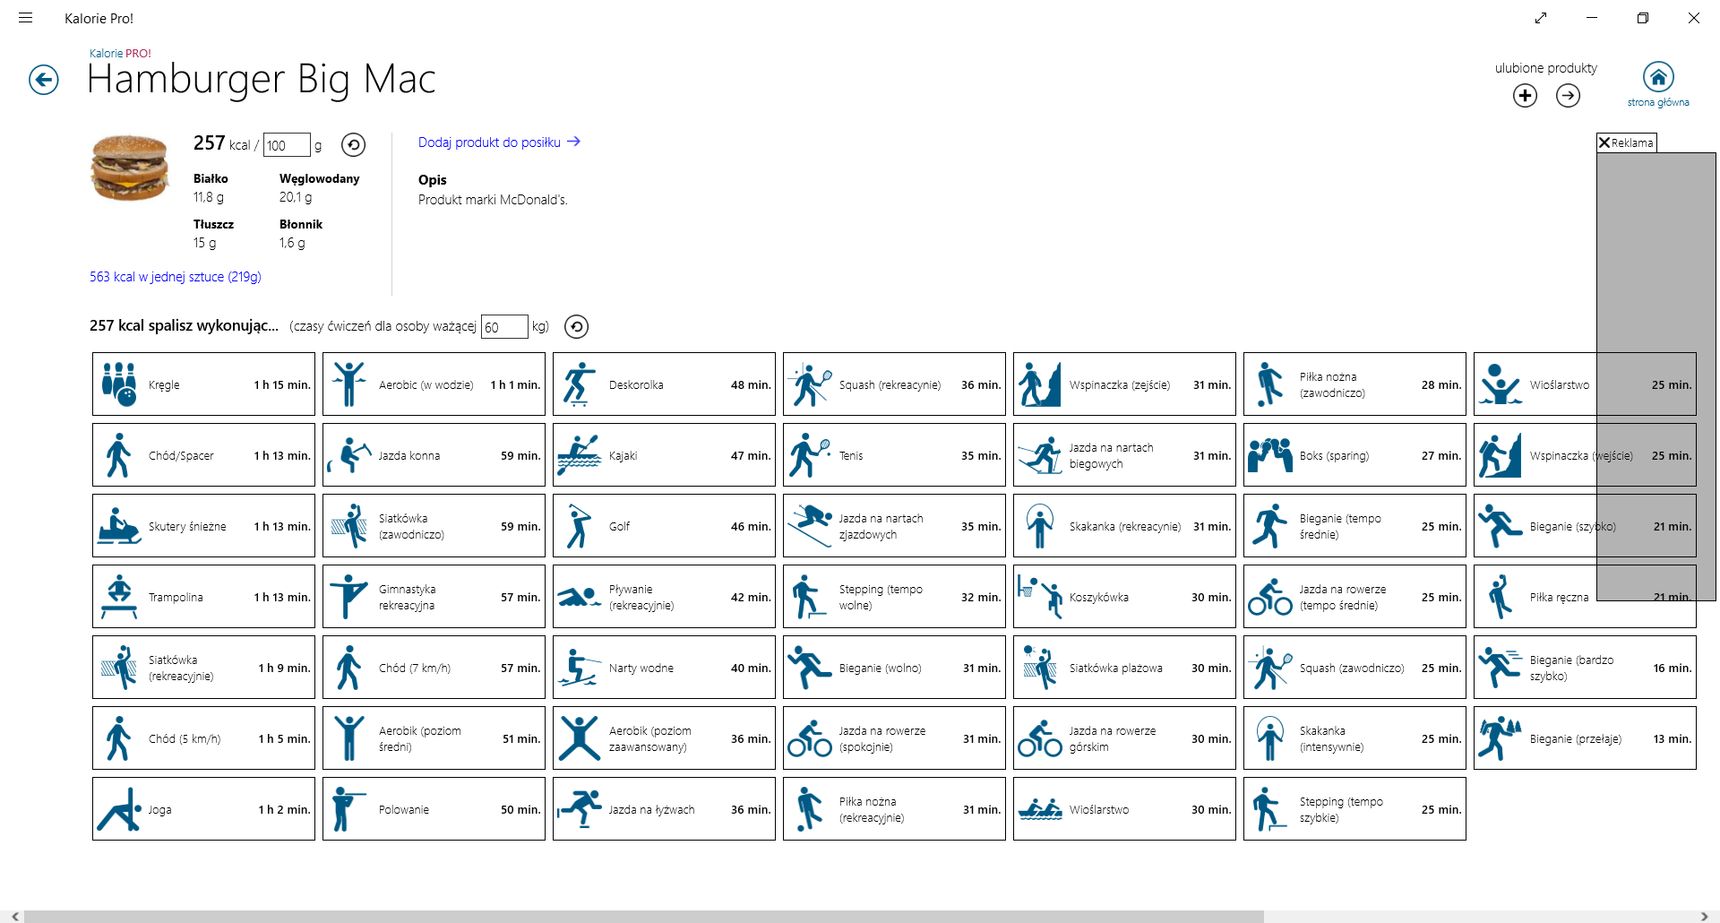Screen dimensions: 1720x923
Task: Select the Golf icon
Action: [x=579, y=526]
